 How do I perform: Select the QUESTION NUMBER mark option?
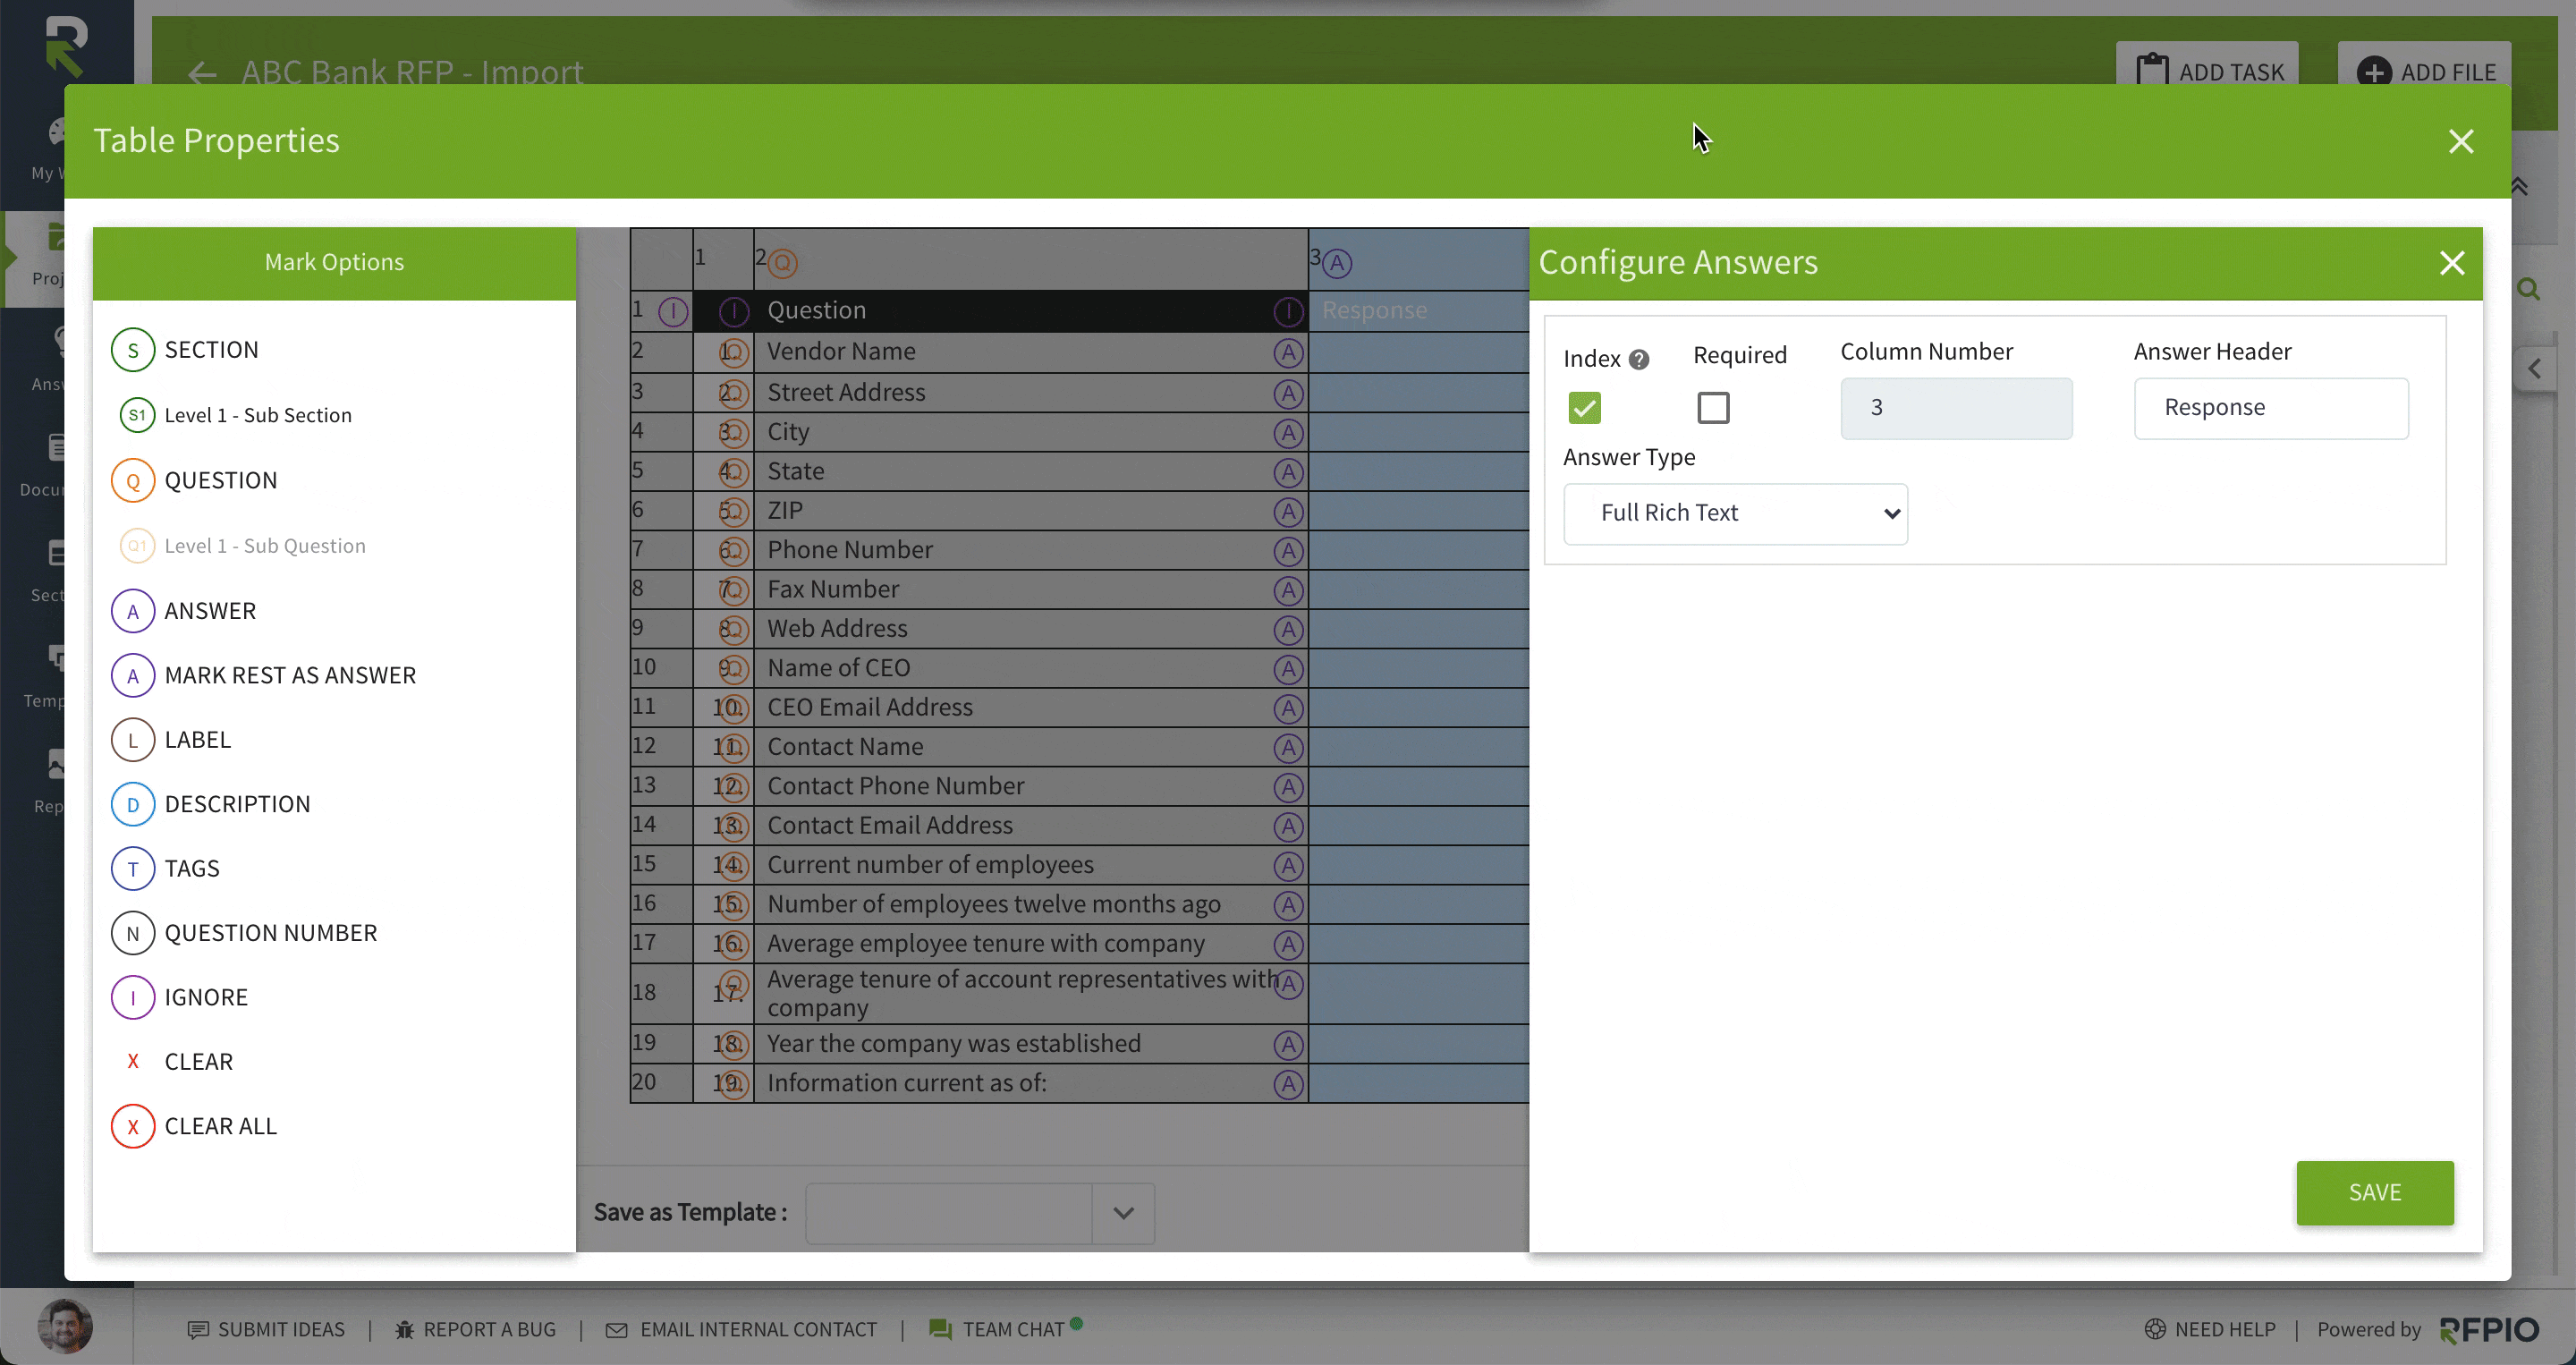click(245, 934)
